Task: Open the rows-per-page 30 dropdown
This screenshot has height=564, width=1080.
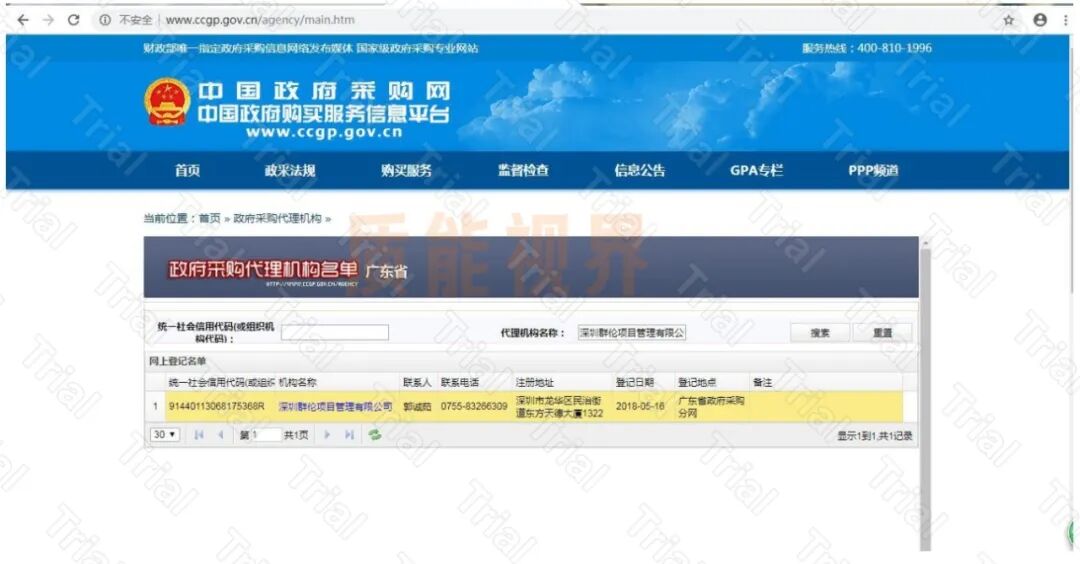Action: 165,435
